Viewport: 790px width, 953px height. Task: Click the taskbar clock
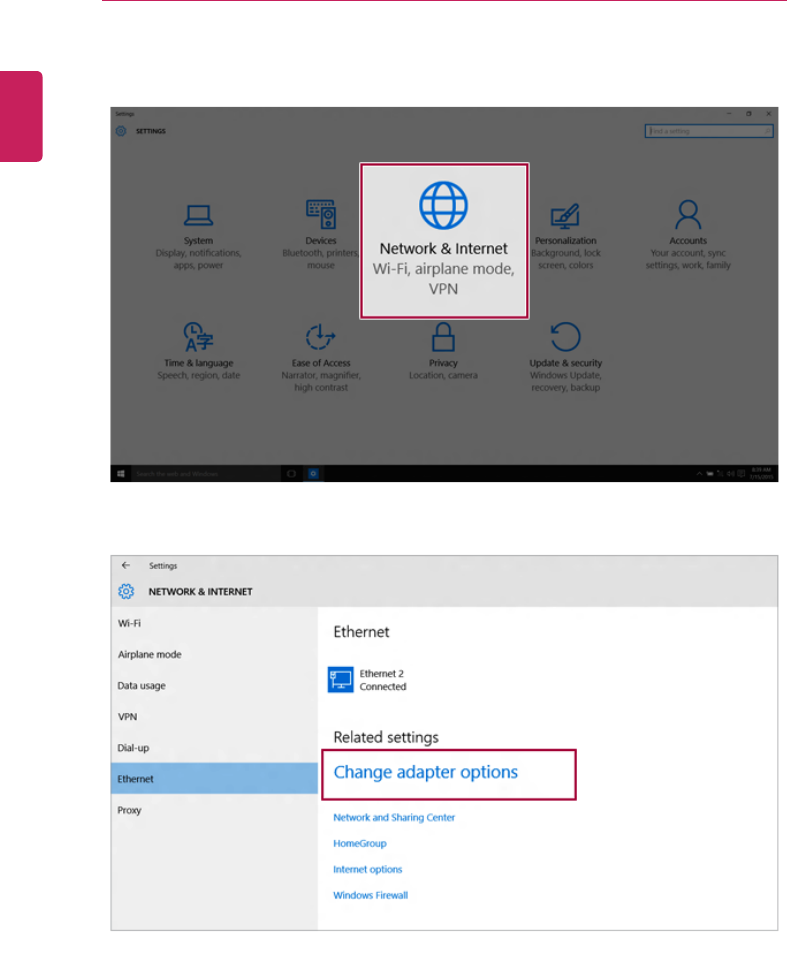[761, 473]
